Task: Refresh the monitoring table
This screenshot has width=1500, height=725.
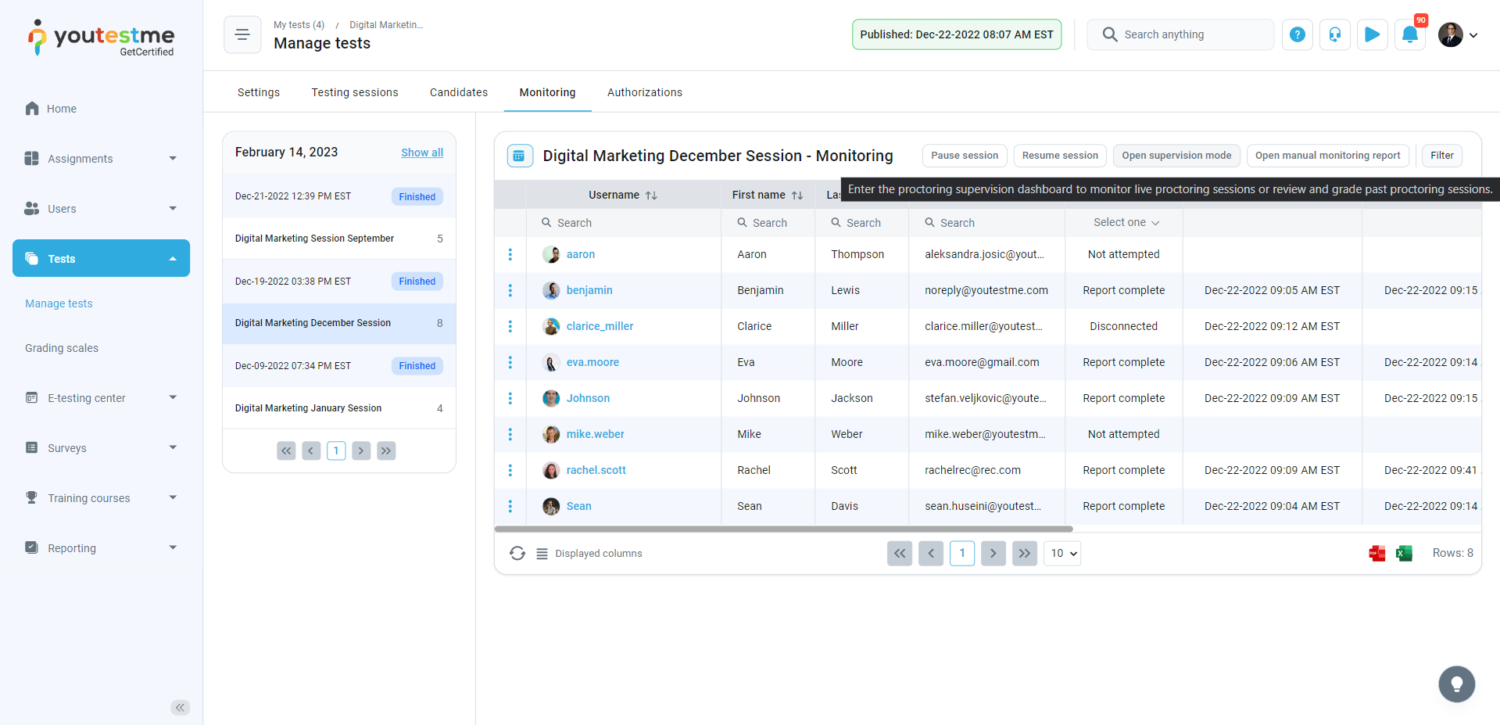Action: pyautogui.click(x=517, y=553)
